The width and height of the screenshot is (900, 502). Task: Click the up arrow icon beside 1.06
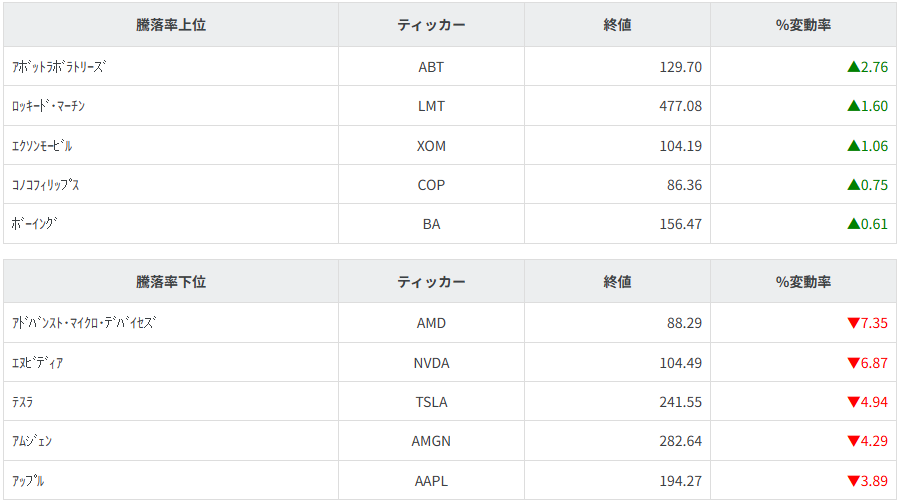tap(854, 146)
